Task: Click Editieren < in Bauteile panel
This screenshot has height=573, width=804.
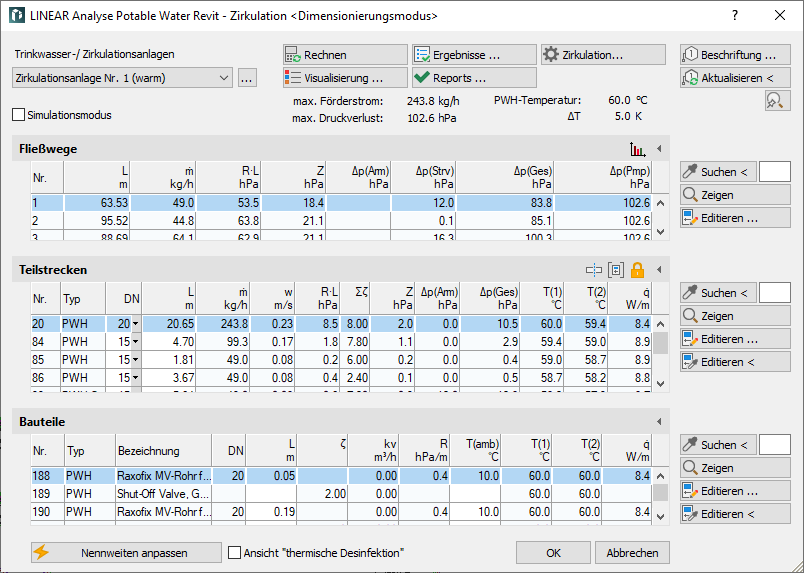Action: point(735,513)
